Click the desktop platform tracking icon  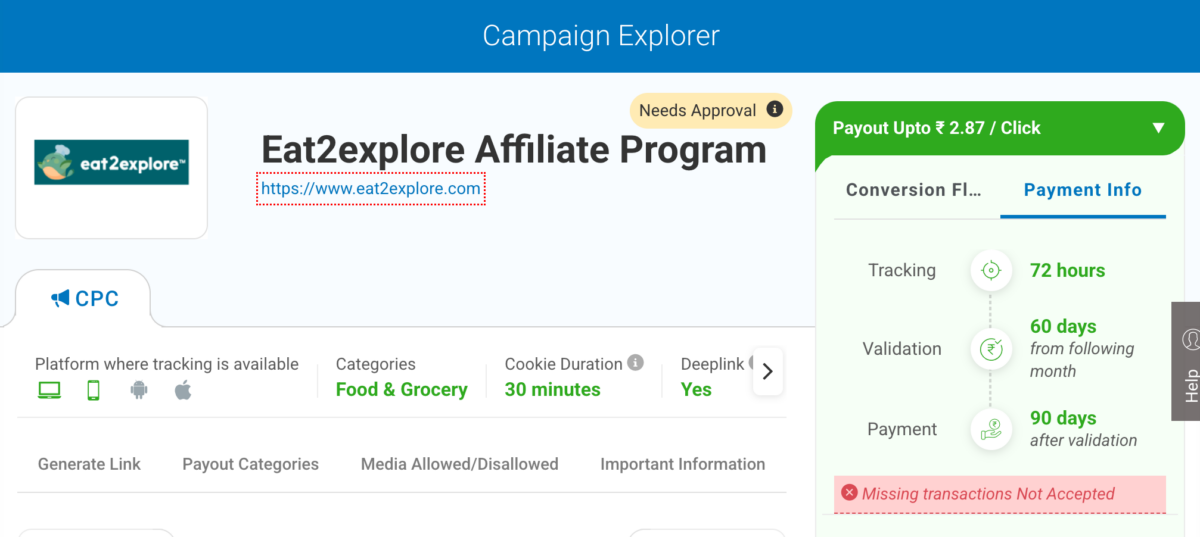(49, 391)
